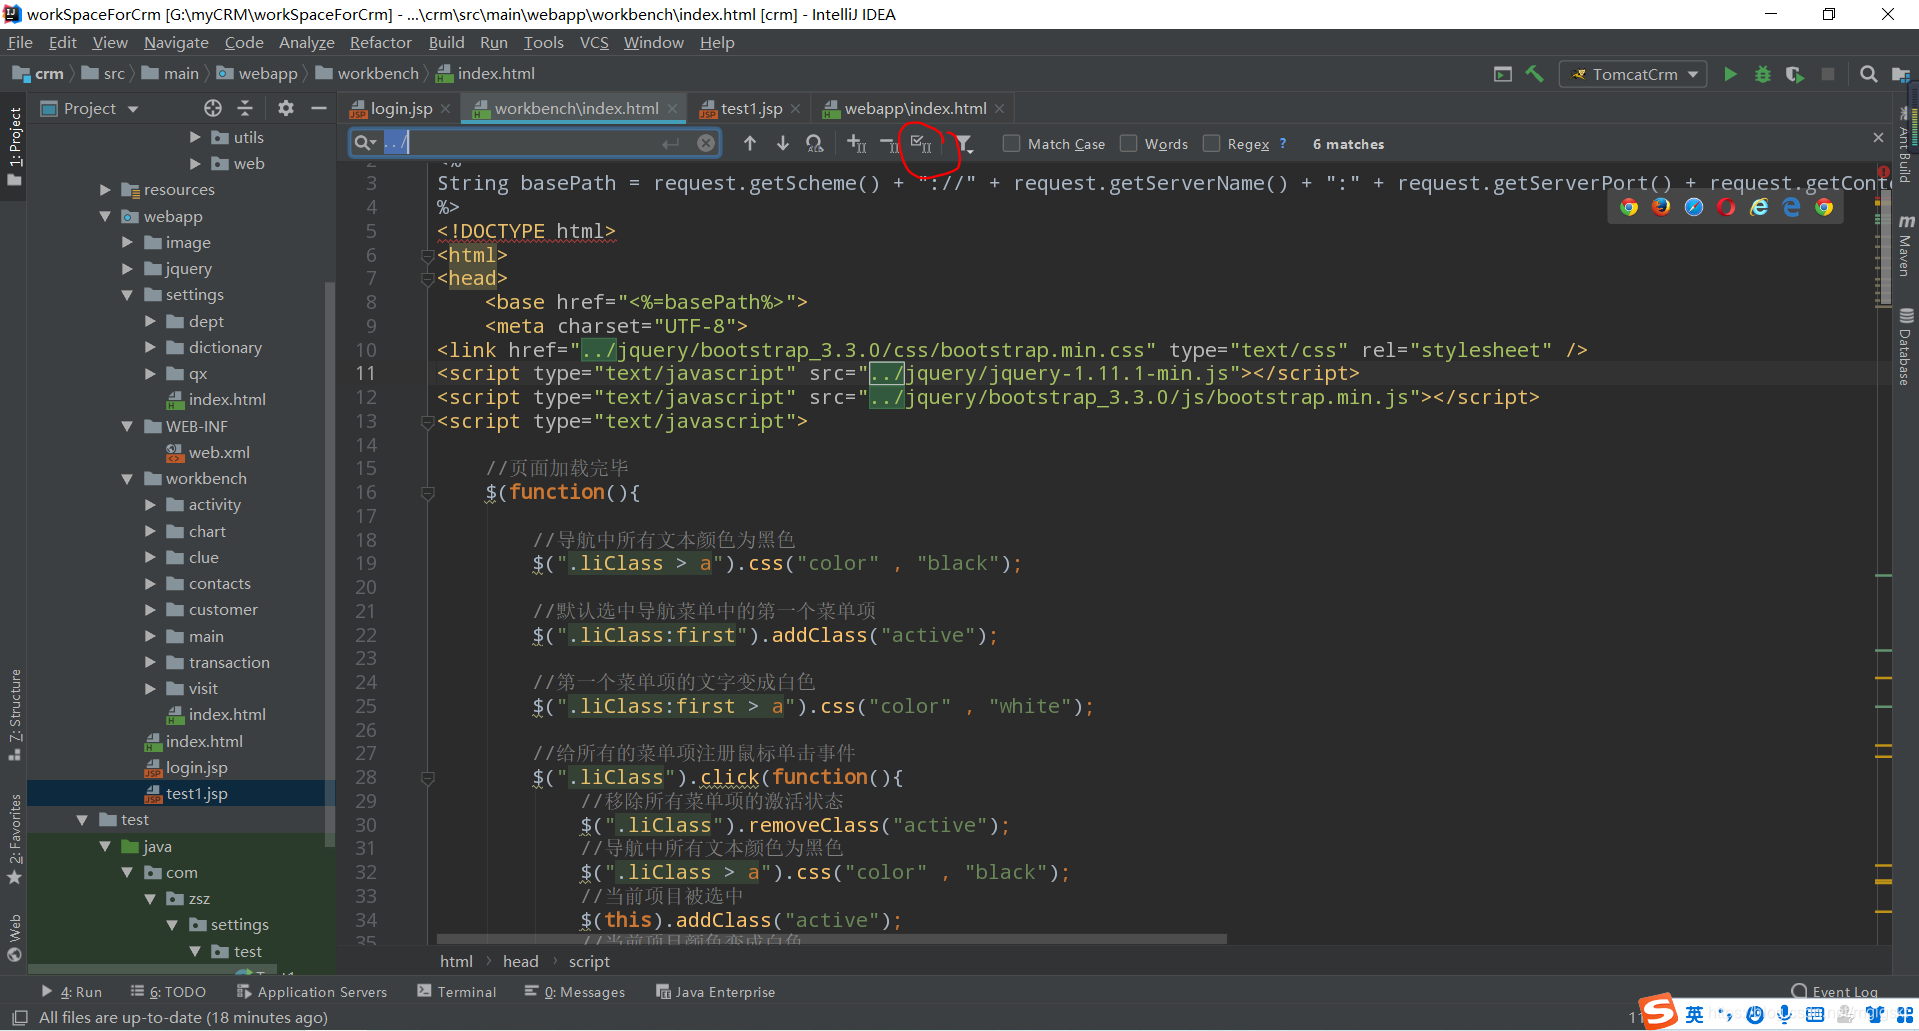The height and width of the screenshot is (1031, 1919).
Task: Click the run anything terminal icon
Action: 1502,74
